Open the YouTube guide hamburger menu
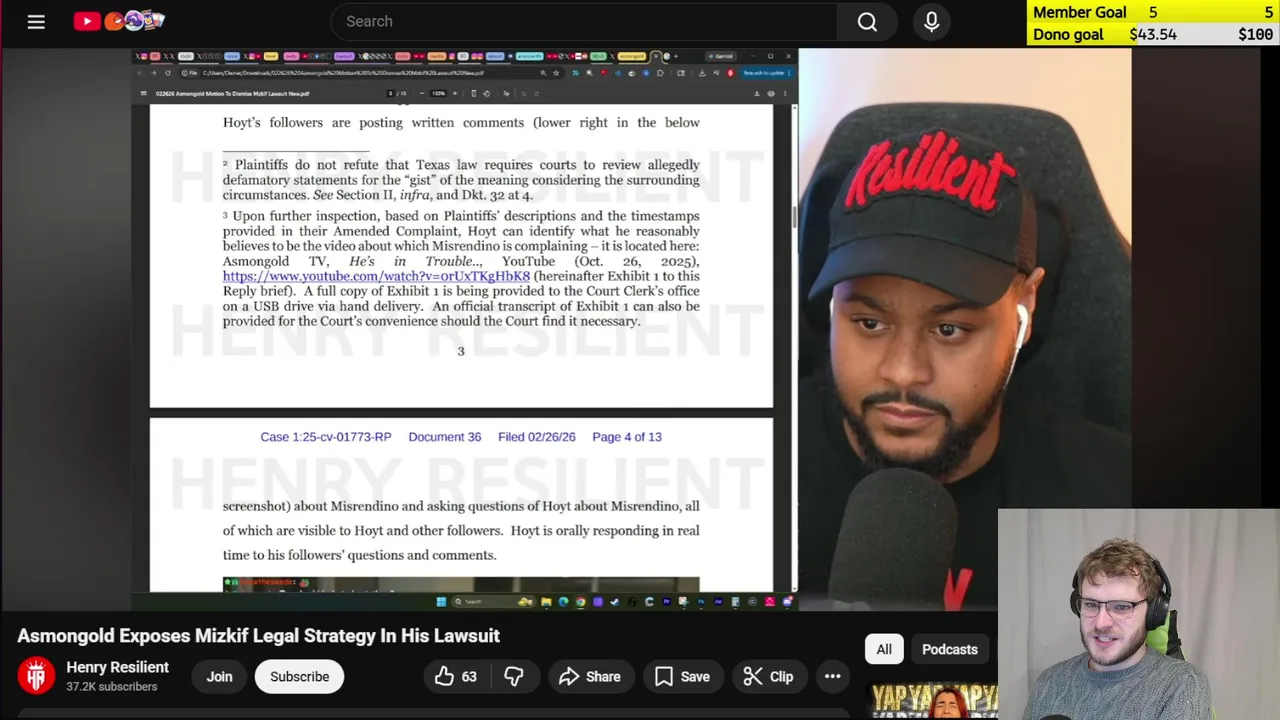Image resolution: width=1280 pixels, height=720 pixels. (x=36, y=21)
